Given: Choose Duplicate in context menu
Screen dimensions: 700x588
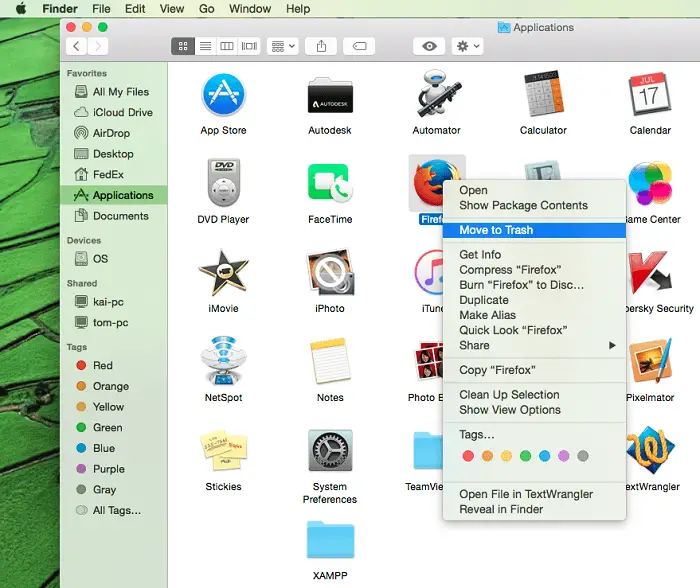Looking at the screenshot, I should [x=534, y=300].
